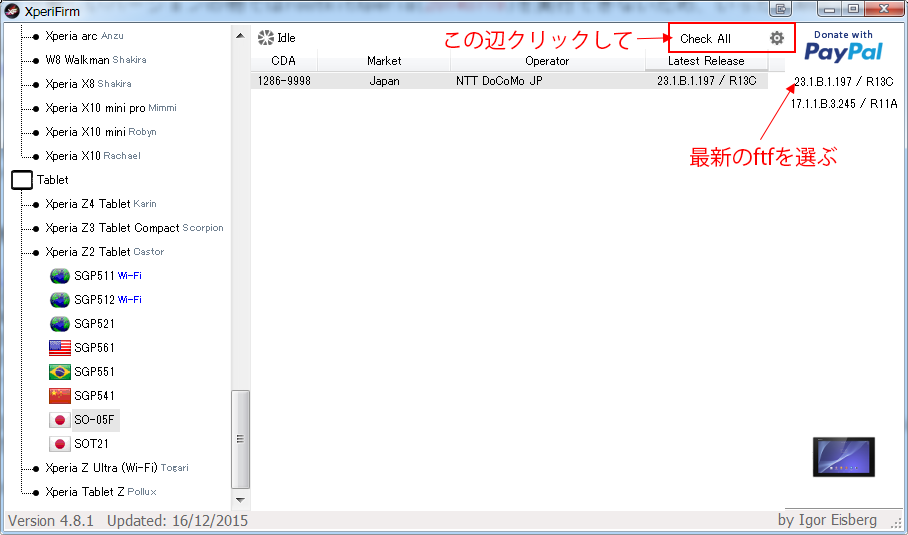The image size is (908, 535).
Task: Click the China flag next to SGP541
Action: tap(60, 395)
